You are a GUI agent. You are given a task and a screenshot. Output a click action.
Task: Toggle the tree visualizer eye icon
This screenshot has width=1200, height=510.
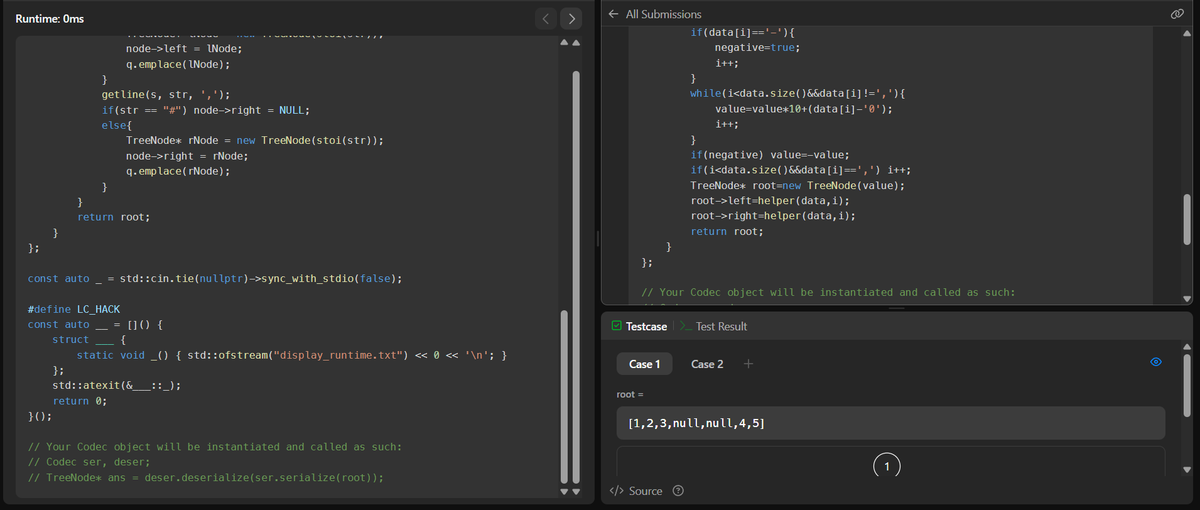click(1155, 363)
